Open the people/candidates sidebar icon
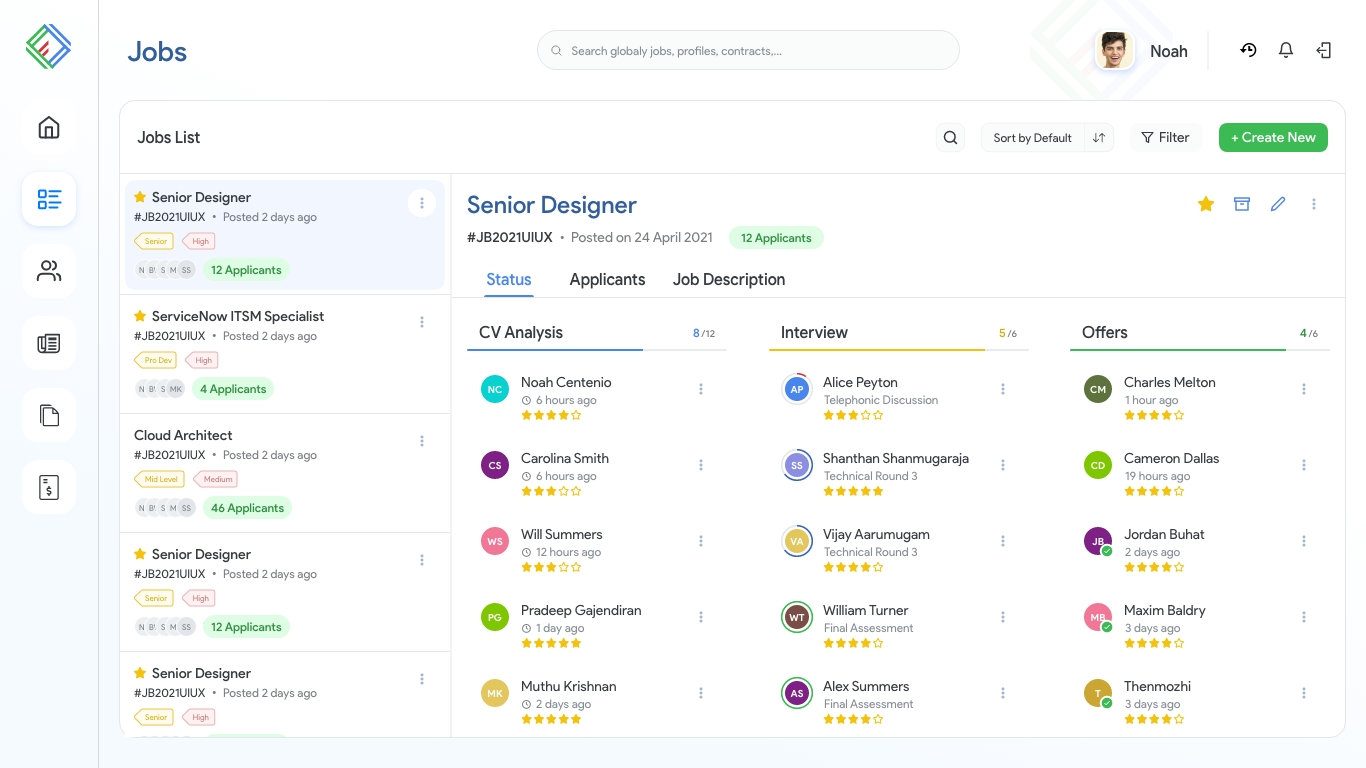Image resolution: width=1366 pixels, height=768 pixels. point(49,271)
